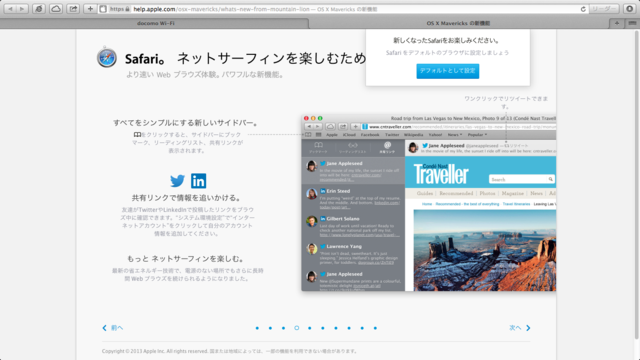Click the page icon left of https
Screen dimensions: 640x360
(x=103, y=9)
